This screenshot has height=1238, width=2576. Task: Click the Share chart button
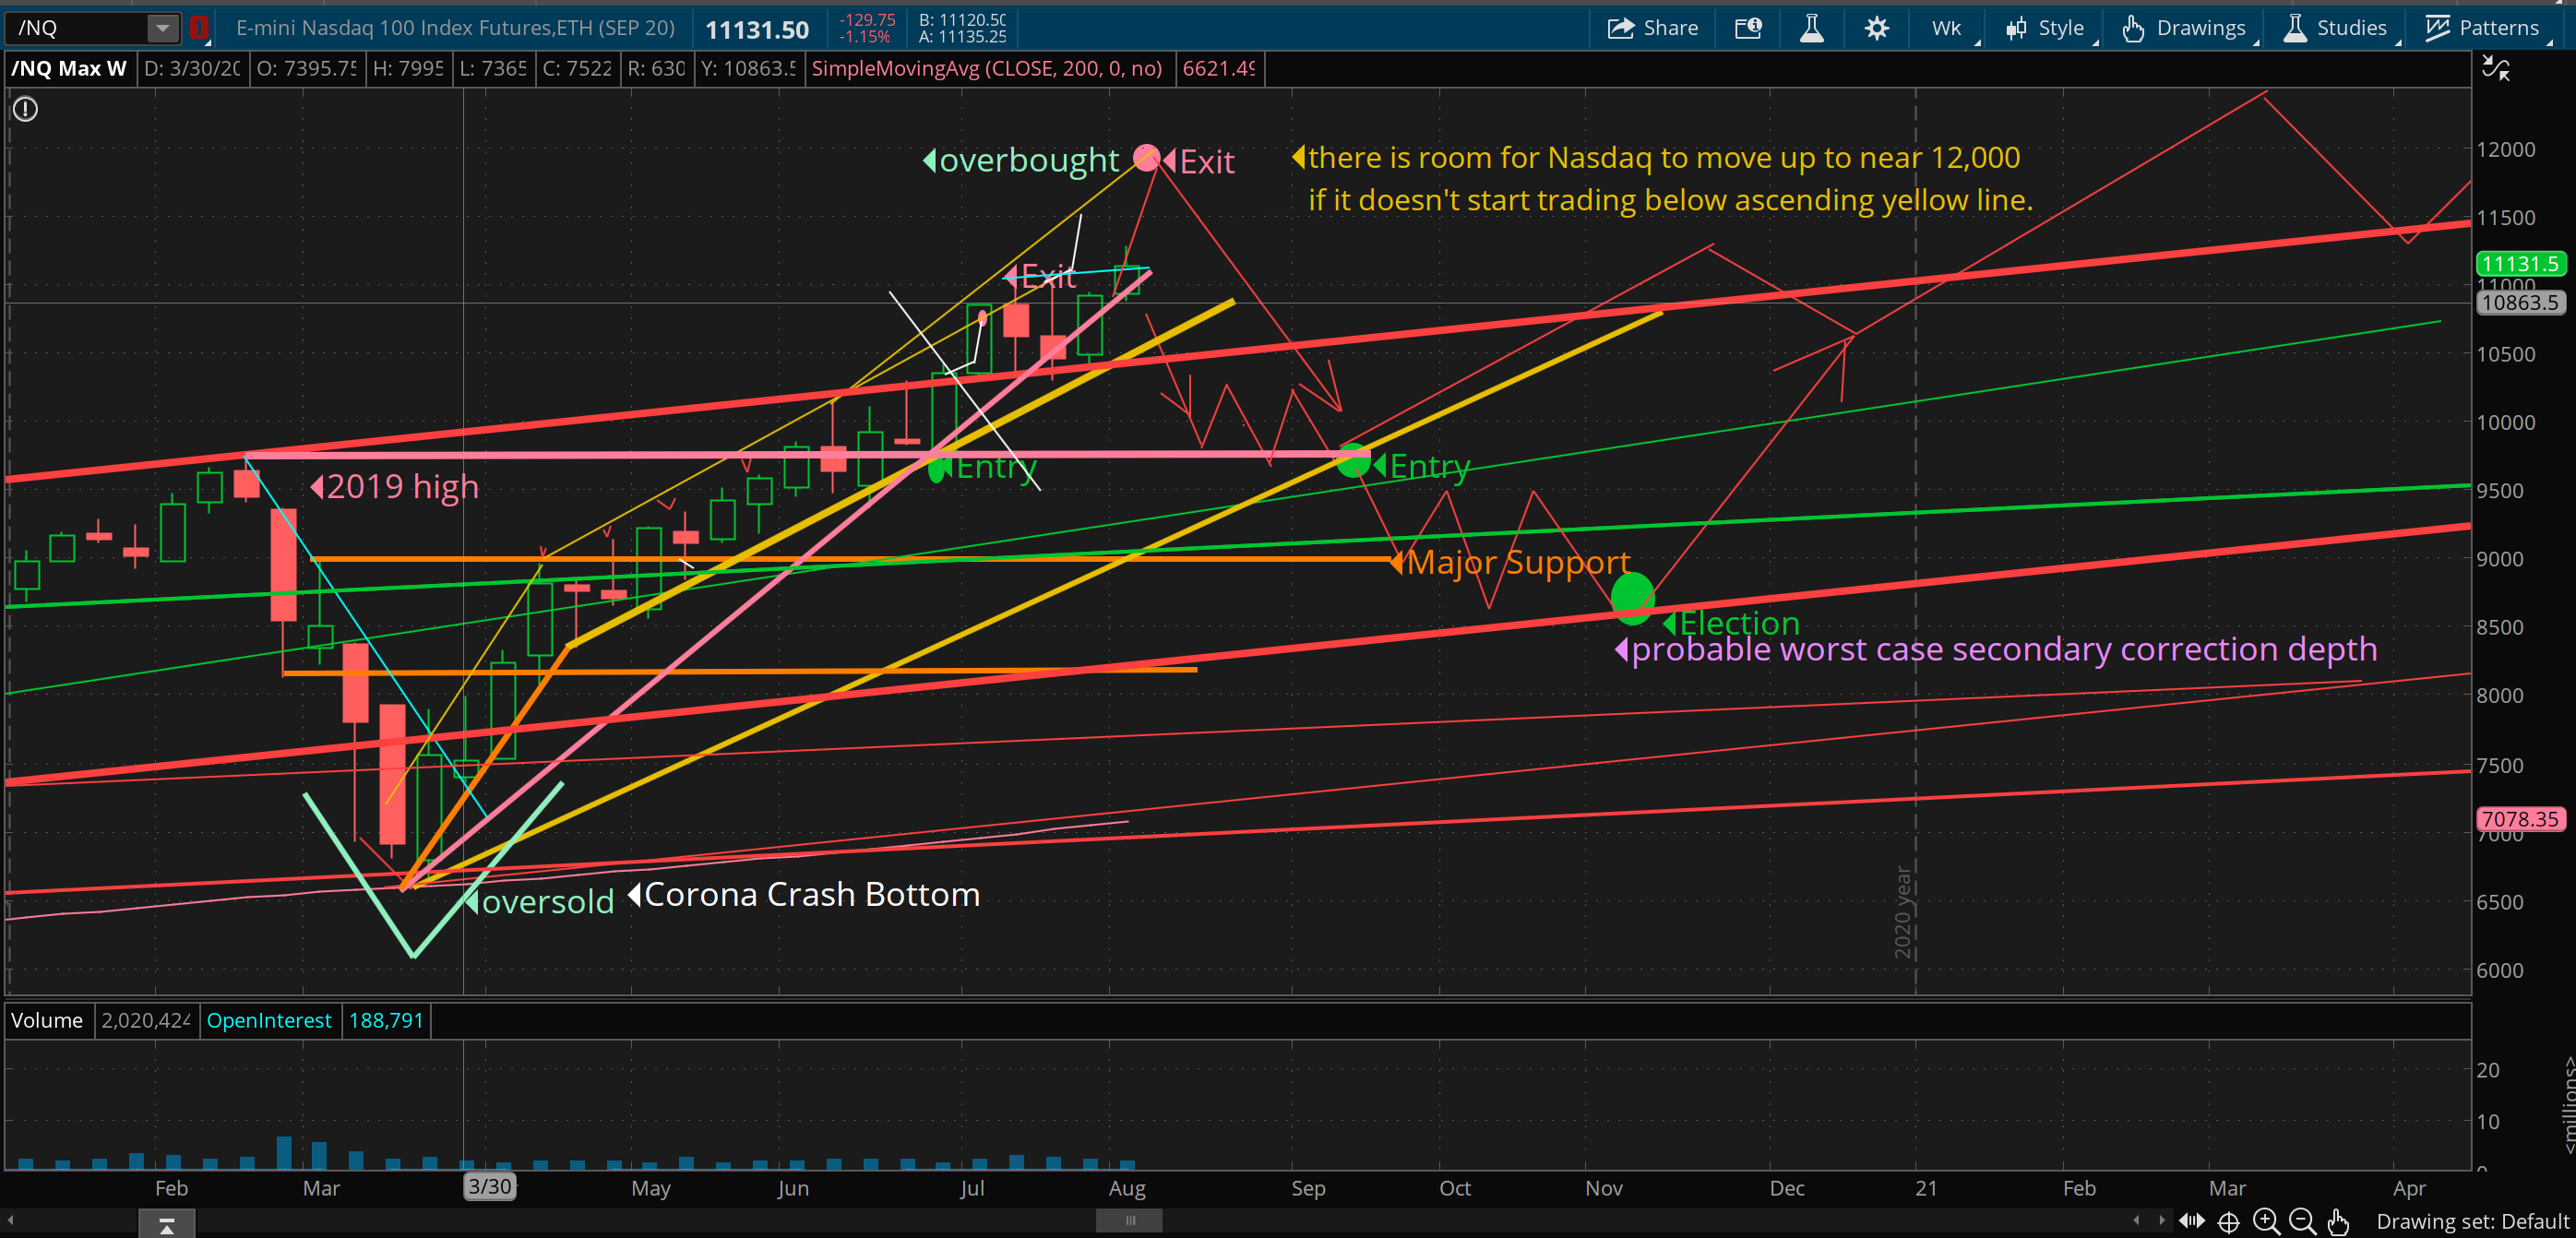coord(1652,28)
